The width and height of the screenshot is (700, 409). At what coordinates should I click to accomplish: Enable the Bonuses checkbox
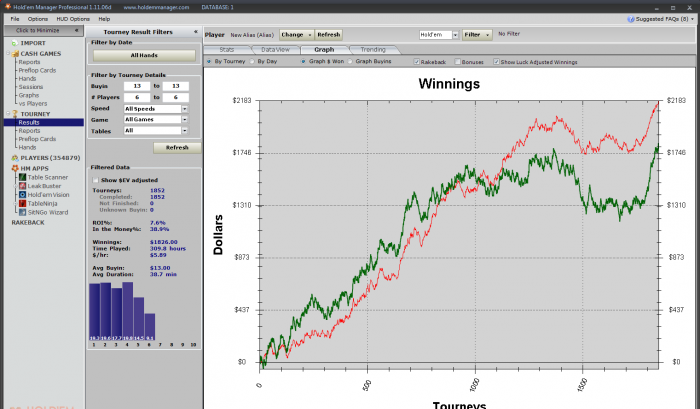click(457, 62)
